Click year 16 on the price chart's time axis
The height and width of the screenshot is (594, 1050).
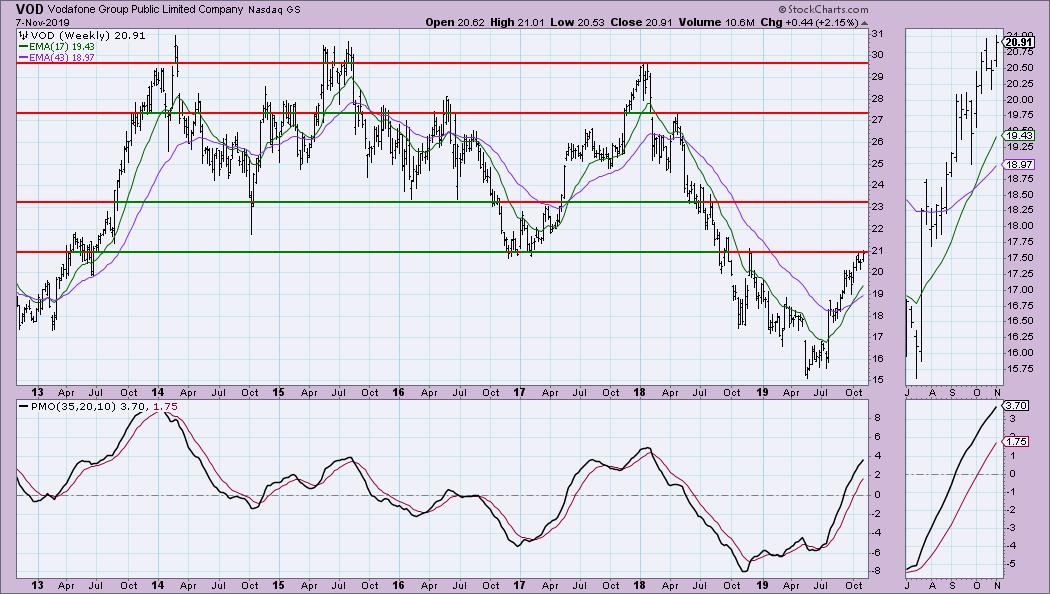[398, 392]
